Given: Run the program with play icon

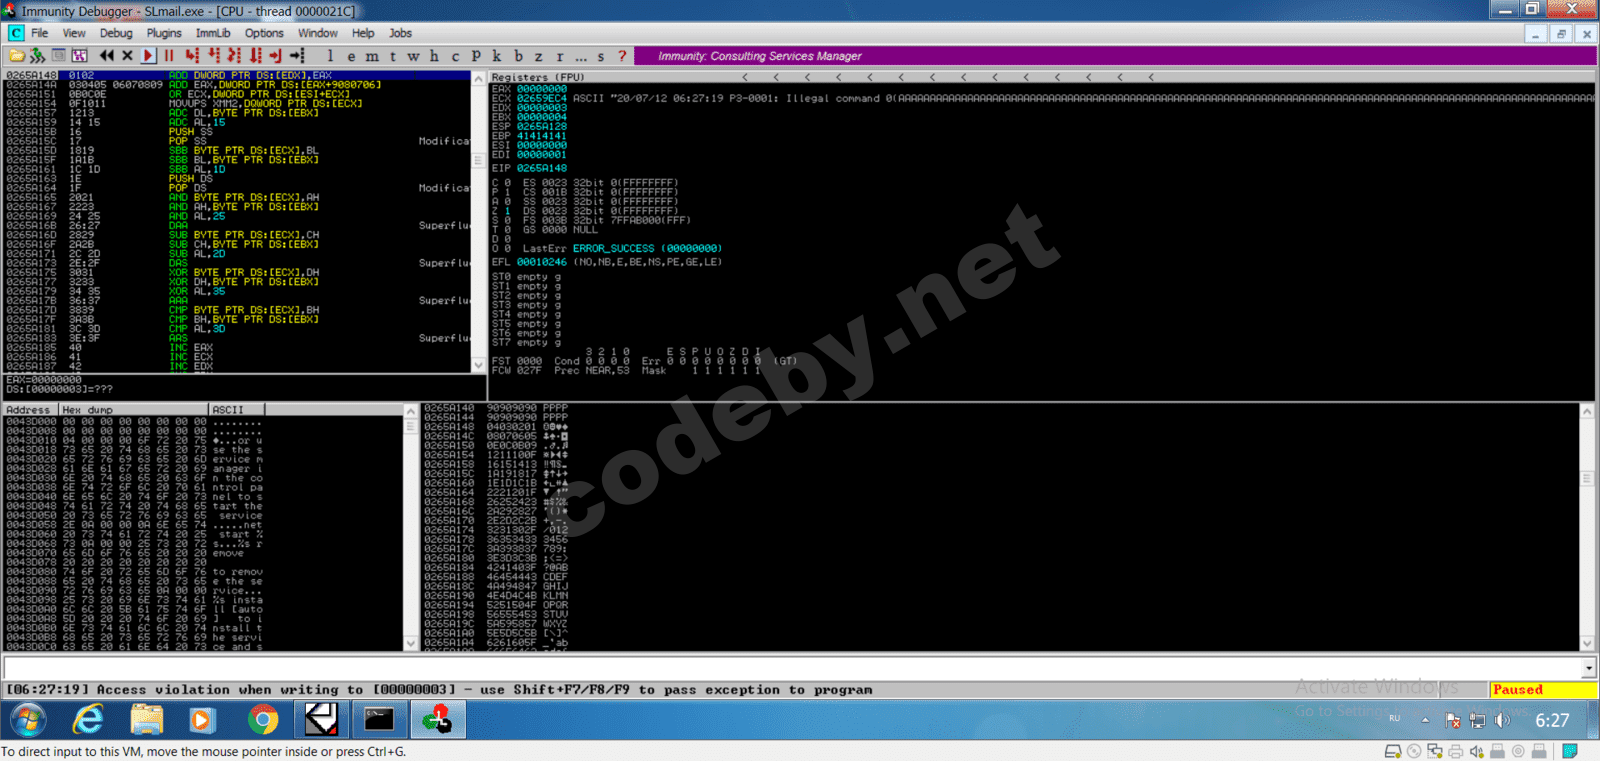Looking at the screenshot, I should pos(148,56).
